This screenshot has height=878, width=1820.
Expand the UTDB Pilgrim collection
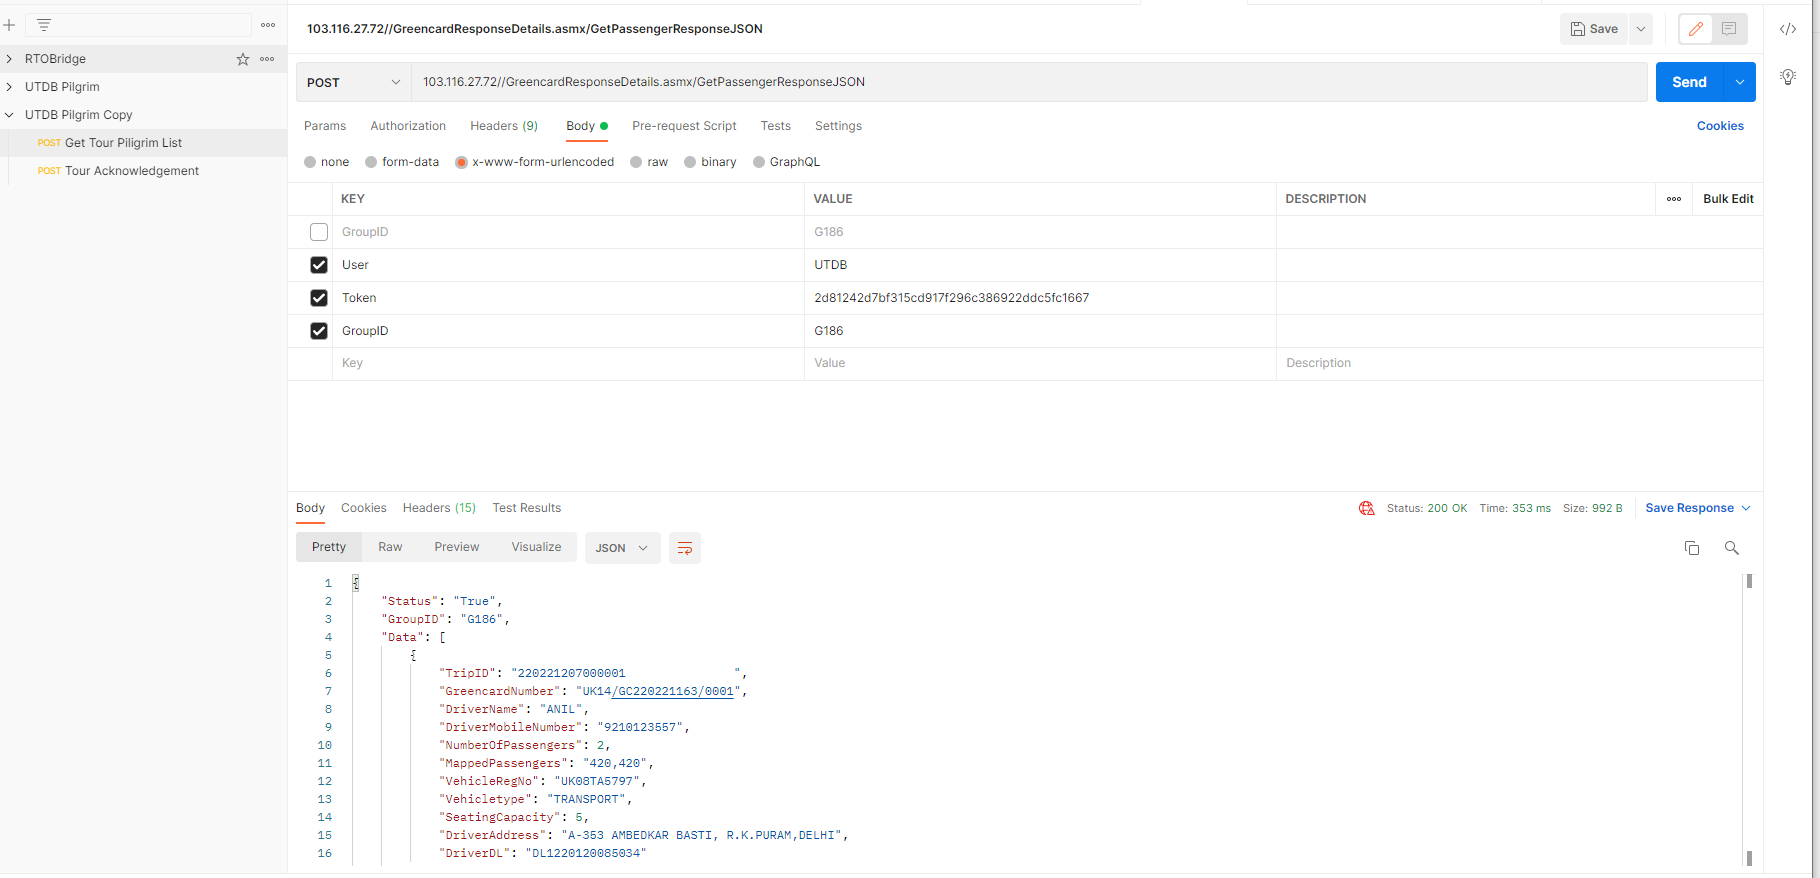pos(9,87)
